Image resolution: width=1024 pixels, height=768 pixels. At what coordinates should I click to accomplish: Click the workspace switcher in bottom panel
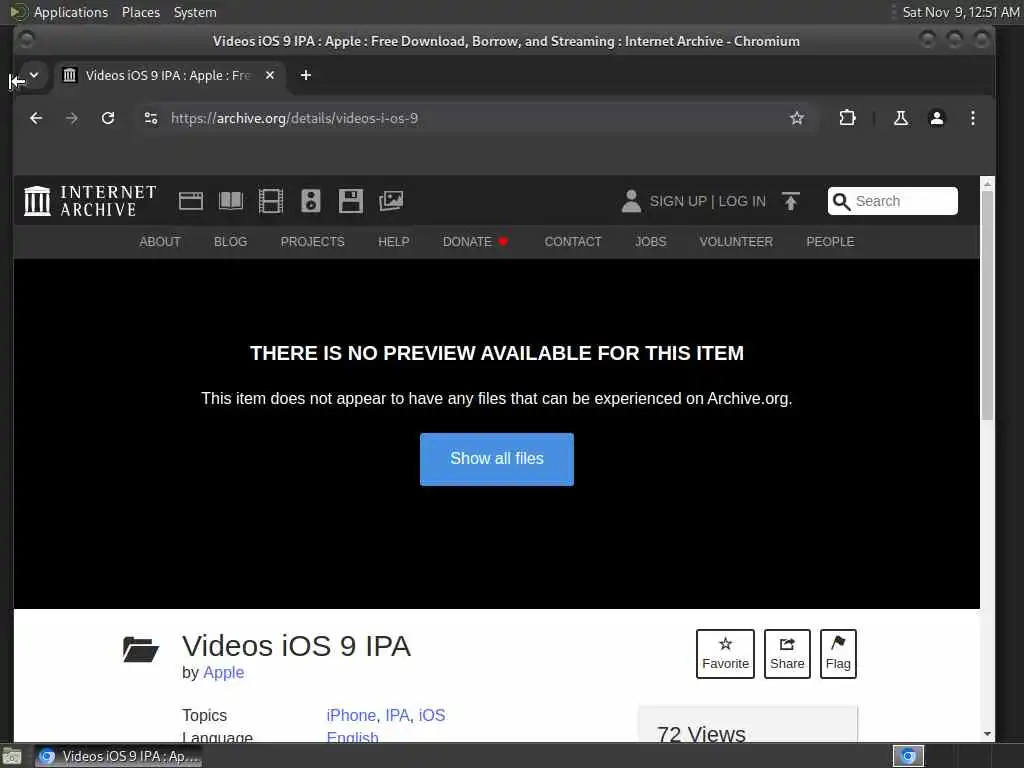[x=908, y=756]
